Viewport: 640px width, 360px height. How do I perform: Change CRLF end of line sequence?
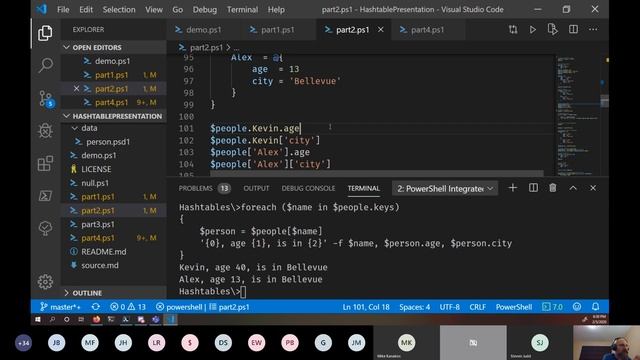(x=478, y=307)
